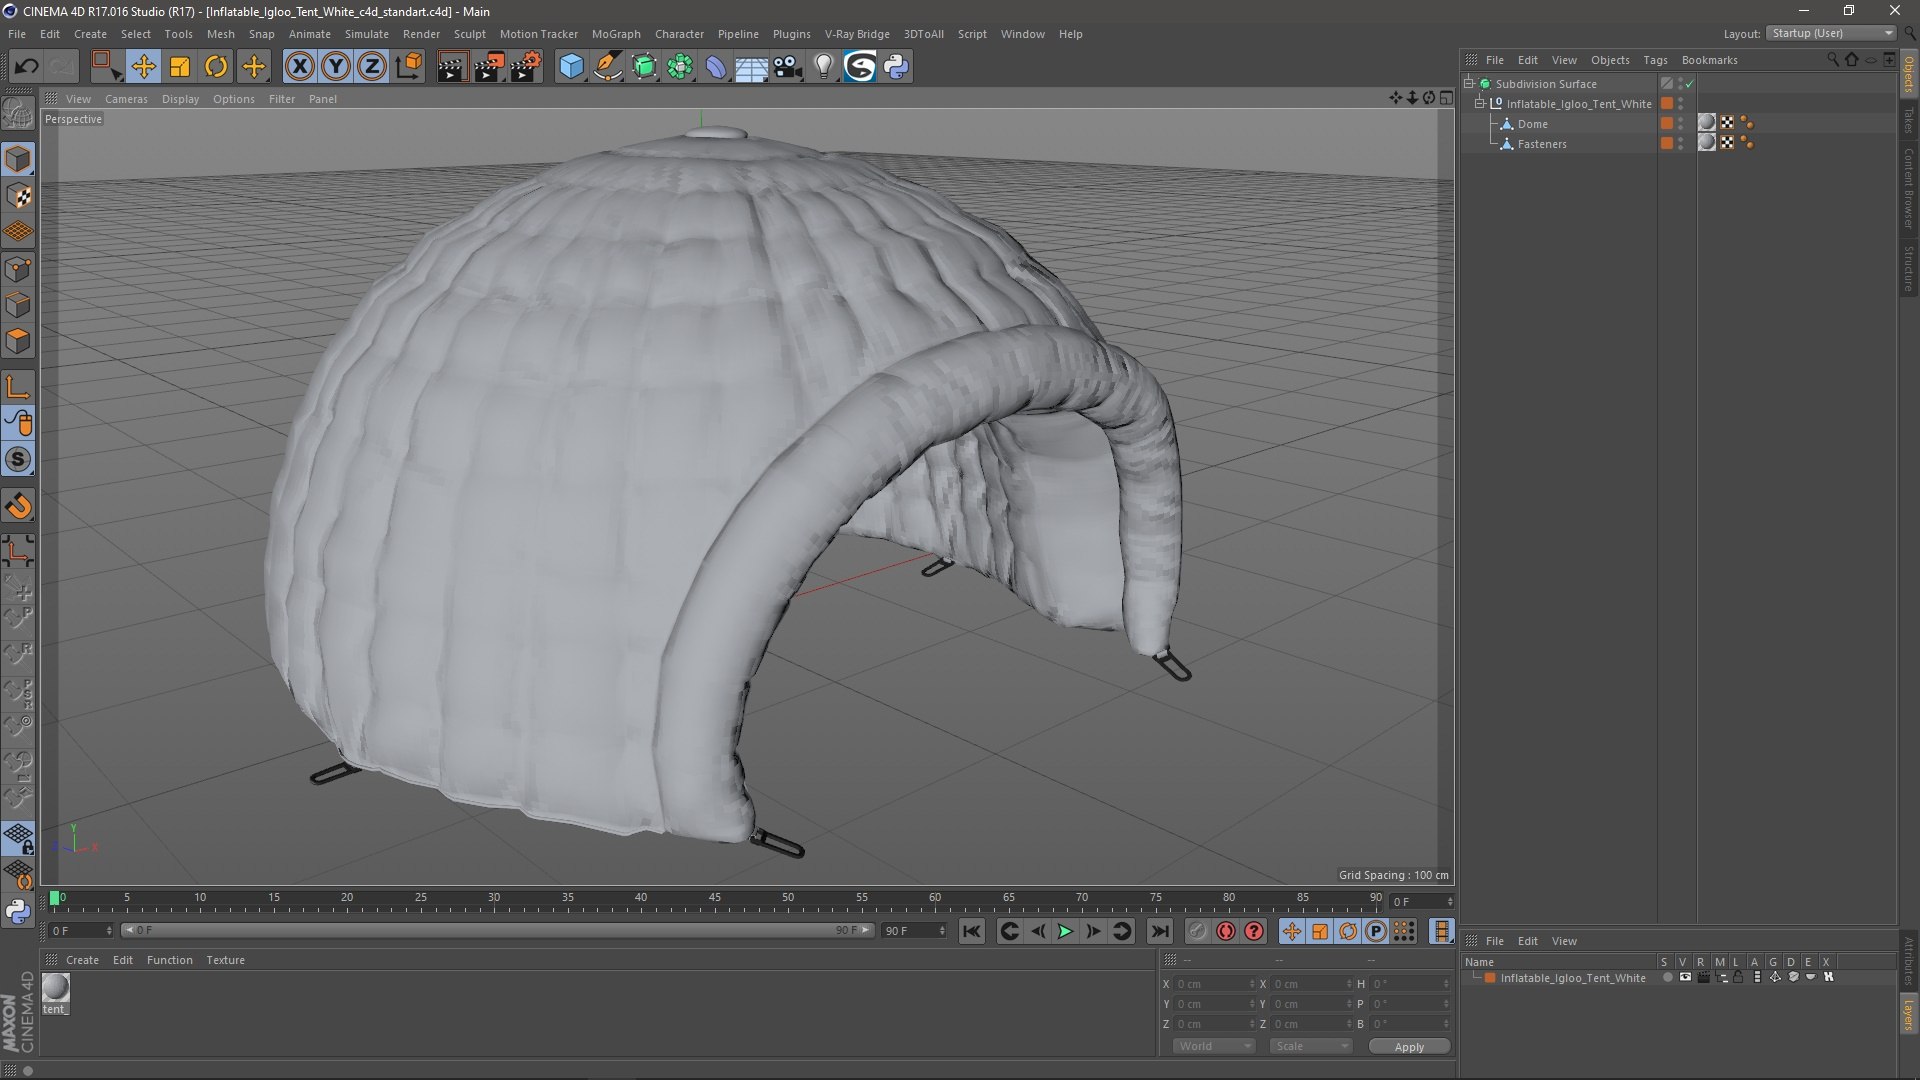Select the tent material thumbnail
Screen dimensions: 1920x1080
tap(56, 988)
